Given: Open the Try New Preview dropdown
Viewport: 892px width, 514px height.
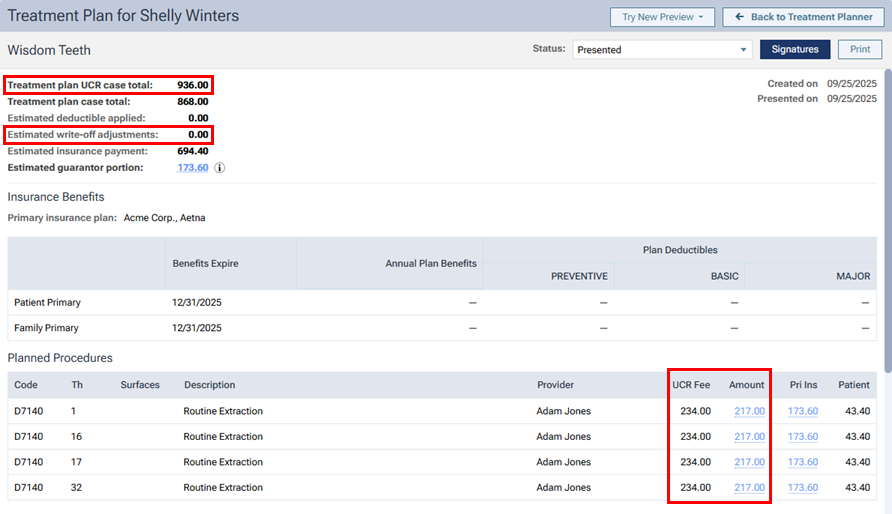Looking at the screenshot, I should click(x=662, y=17).
